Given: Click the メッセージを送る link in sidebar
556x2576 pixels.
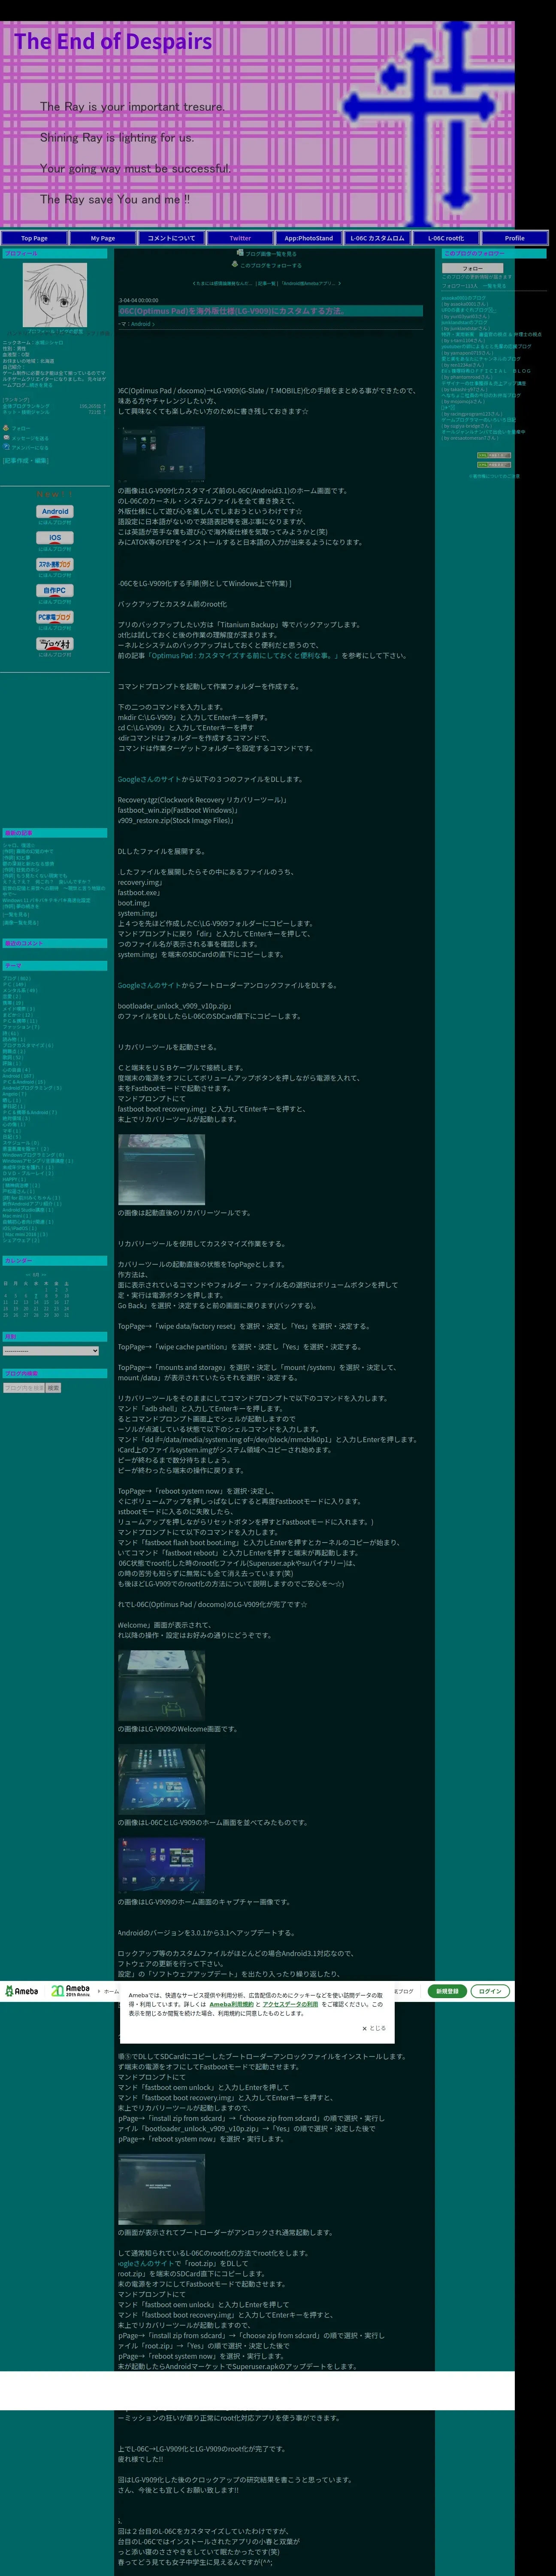Looking at the screenshot, I should [x=29, y=438].
